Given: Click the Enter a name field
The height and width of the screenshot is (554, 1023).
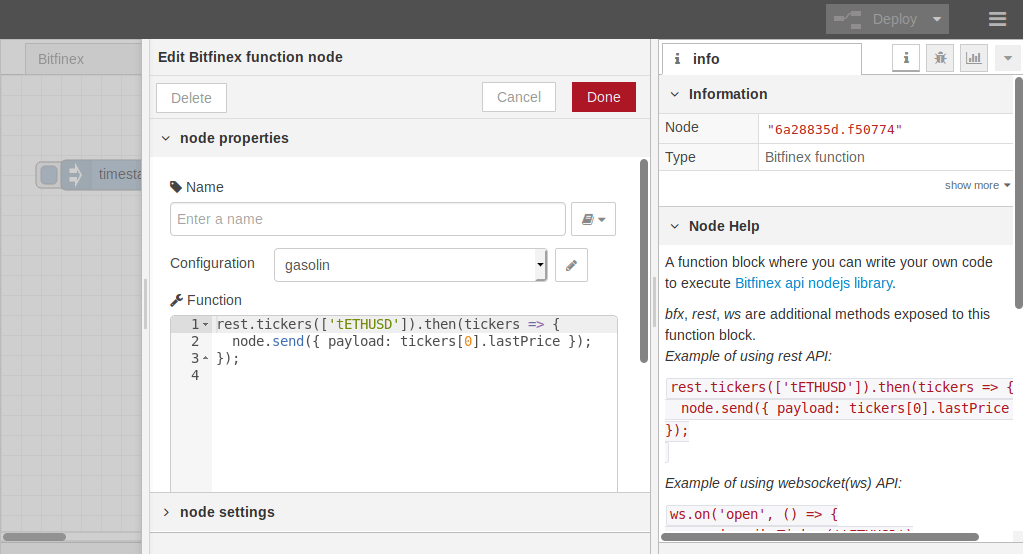Looking at the screenshot, I should (367, 219).
